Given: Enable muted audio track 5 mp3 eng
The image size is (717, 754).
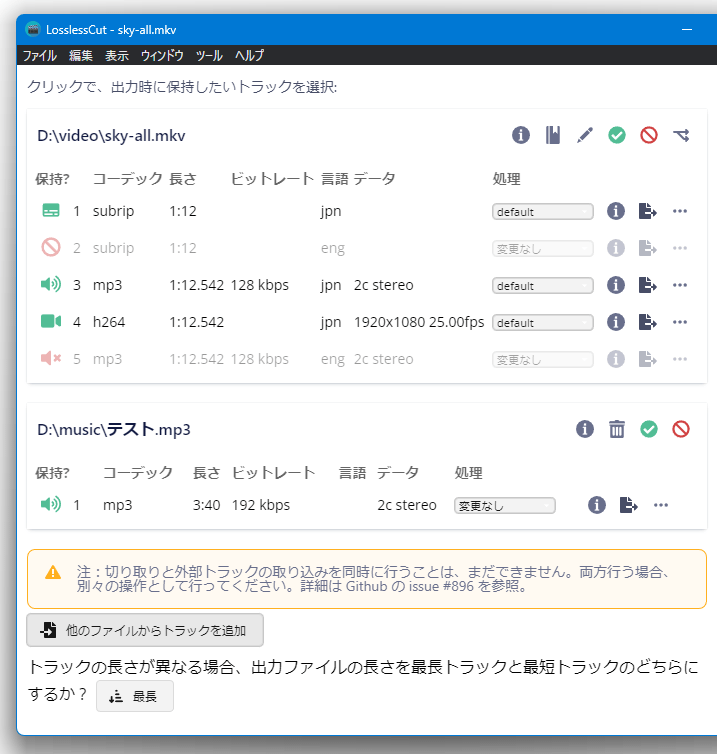Looking at the screenshot, I should (x=51, y=358).
